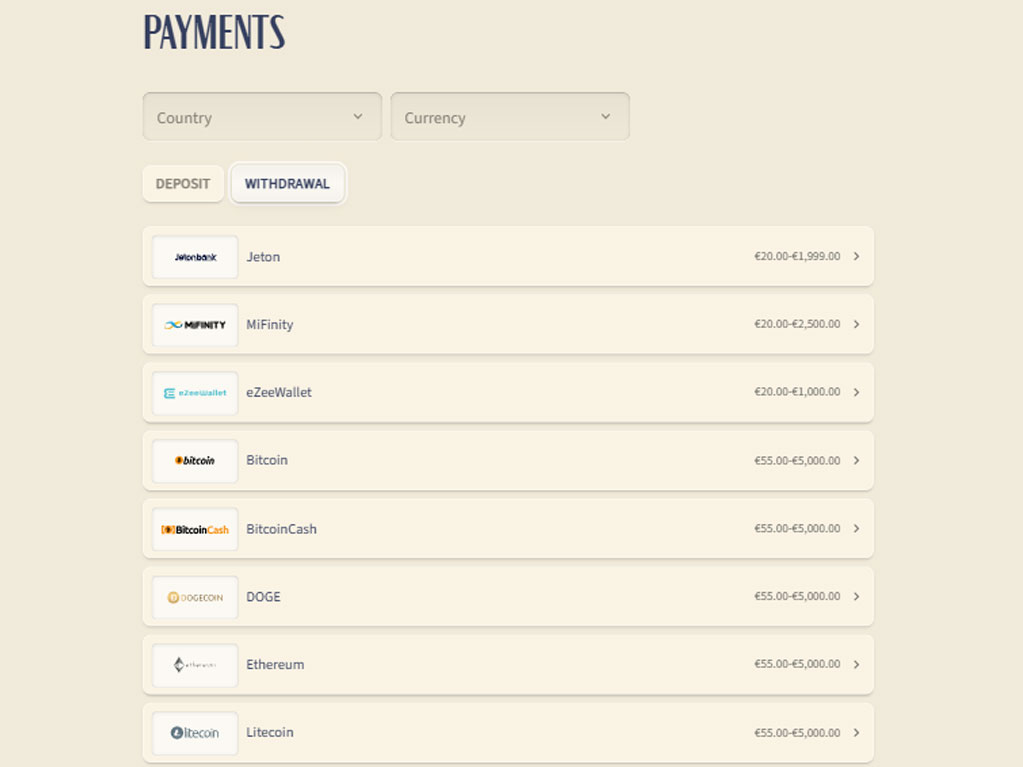This screenshot has height=767, width=1023.
Task: Click the BitcoinCash logo icon
Action: (195, 529)
